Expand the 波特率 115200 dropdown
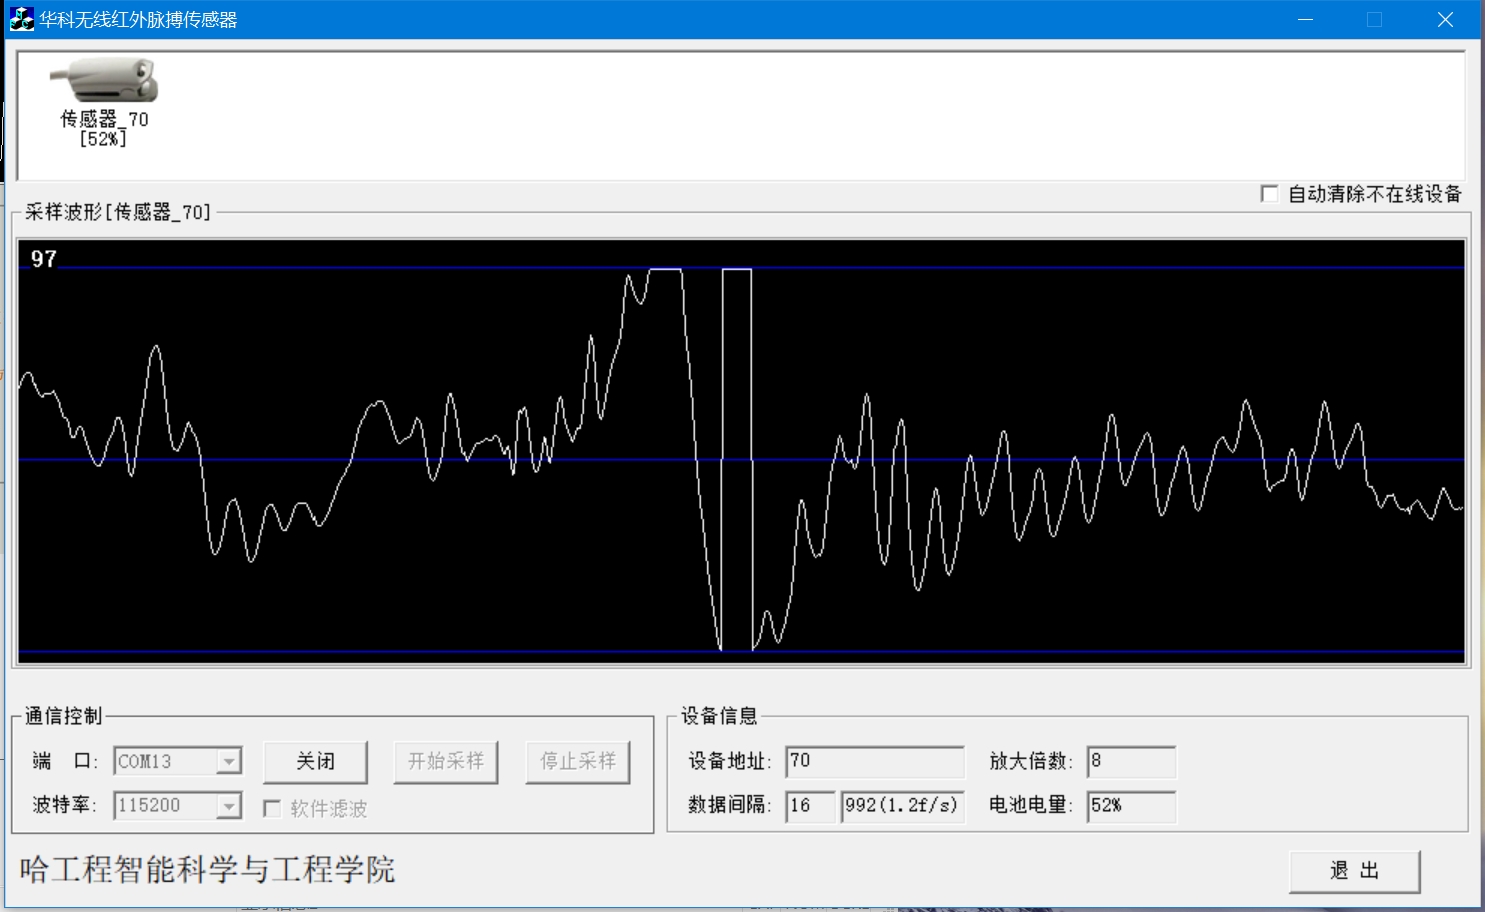The image size is (1485, 912). [229, 806]
